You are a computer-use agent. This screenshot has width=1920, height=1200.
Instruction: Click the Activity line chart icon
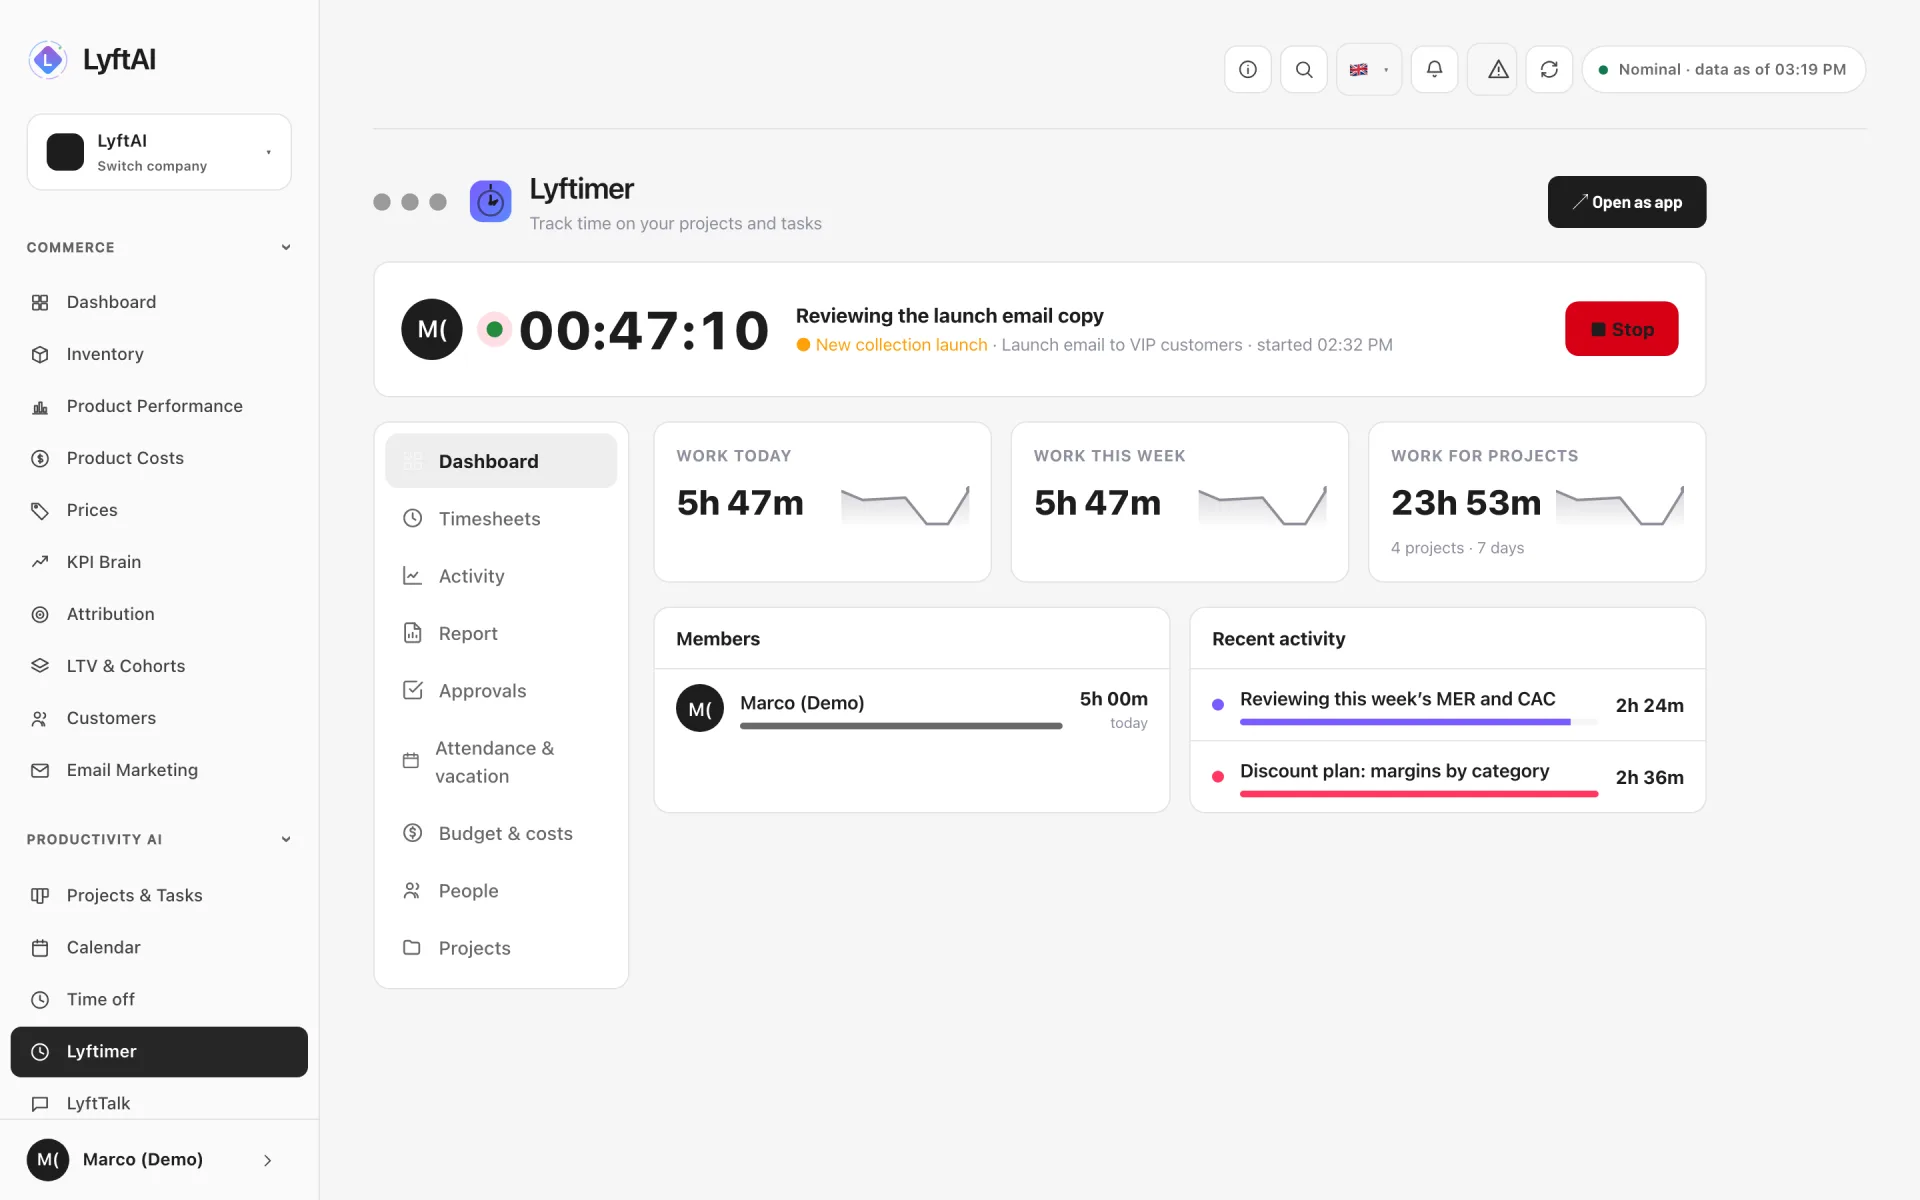pos(412,575)
